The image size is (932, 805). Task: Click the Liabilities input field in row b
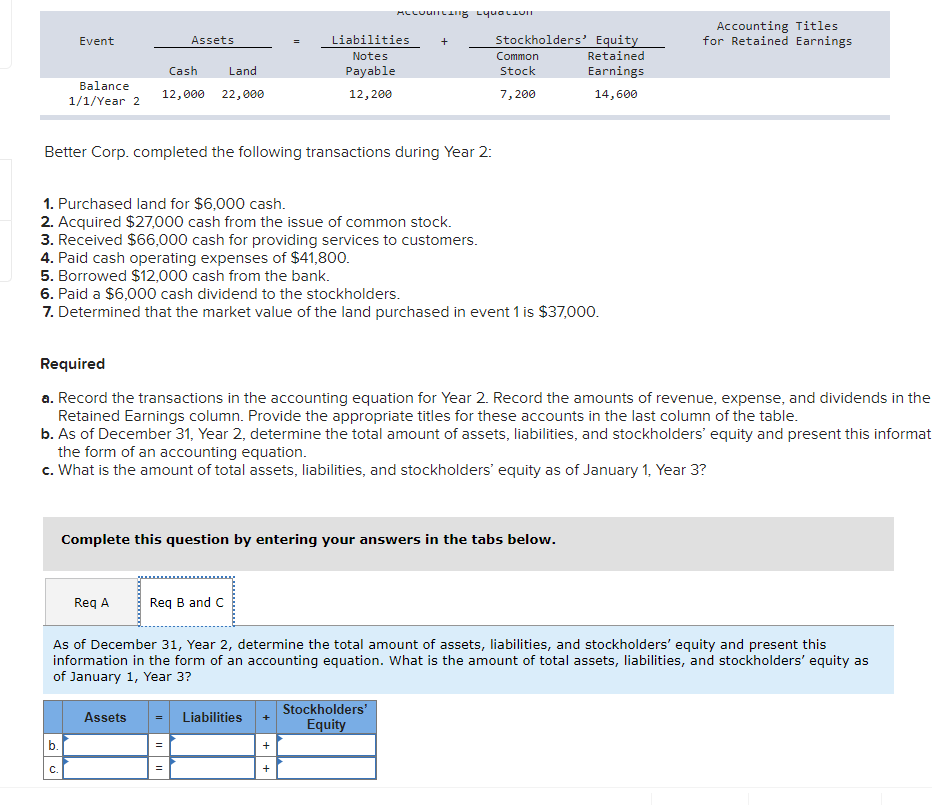tap(213, 744)
